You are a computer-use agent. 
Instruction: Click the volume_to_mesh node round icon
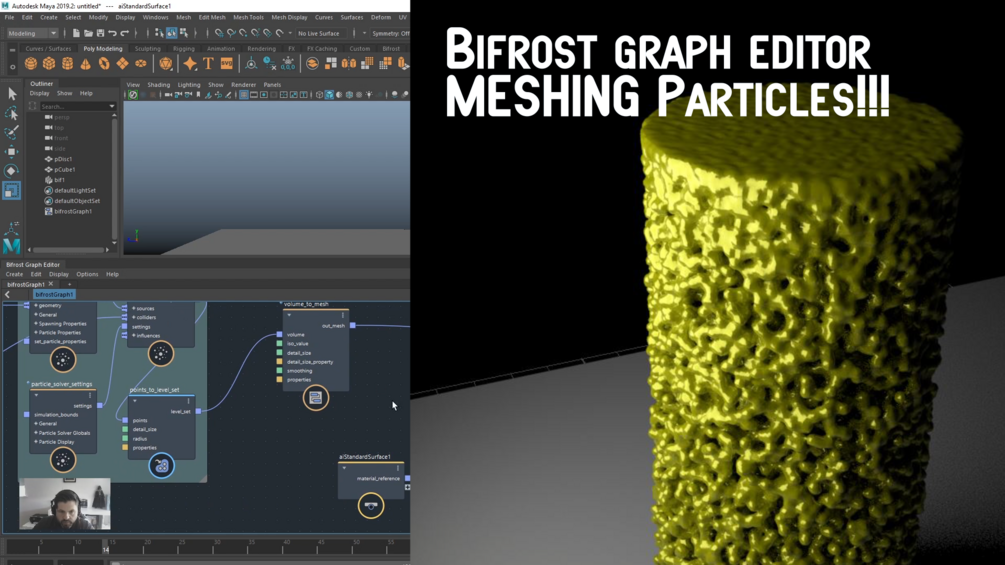[315, 398]
